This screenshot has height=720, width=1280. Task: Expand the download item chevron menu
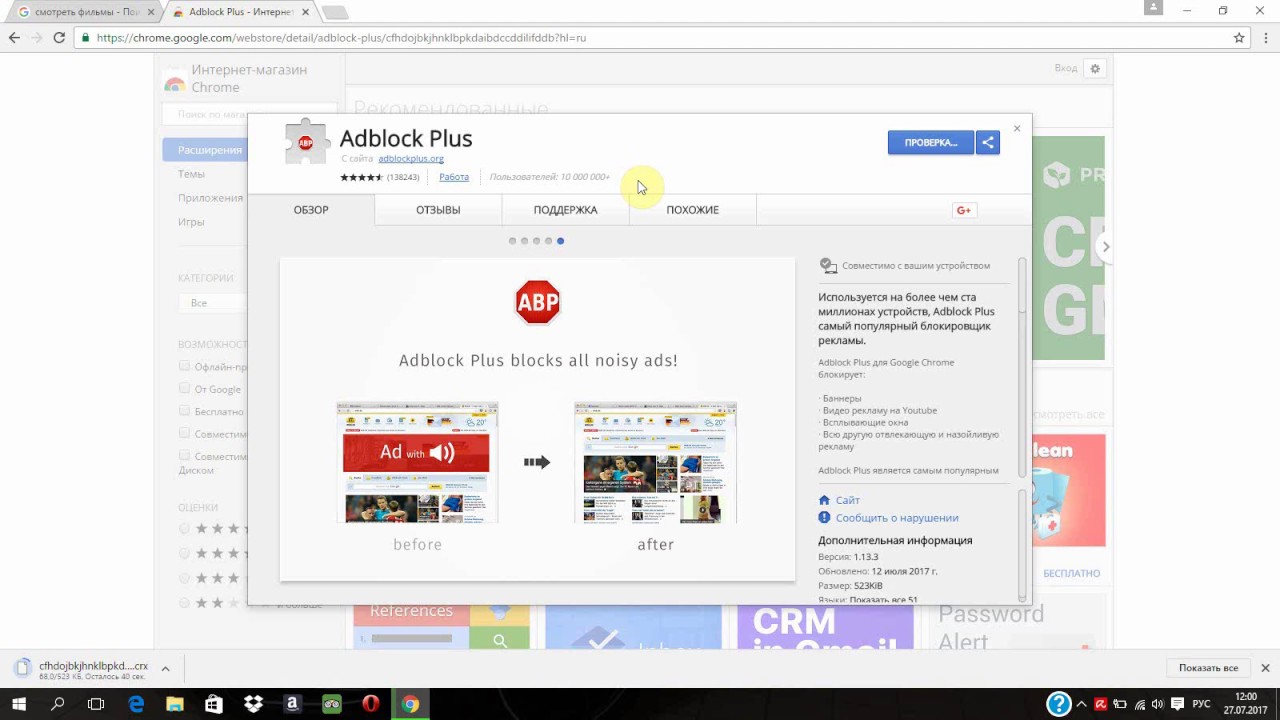(x=165, y=669)
